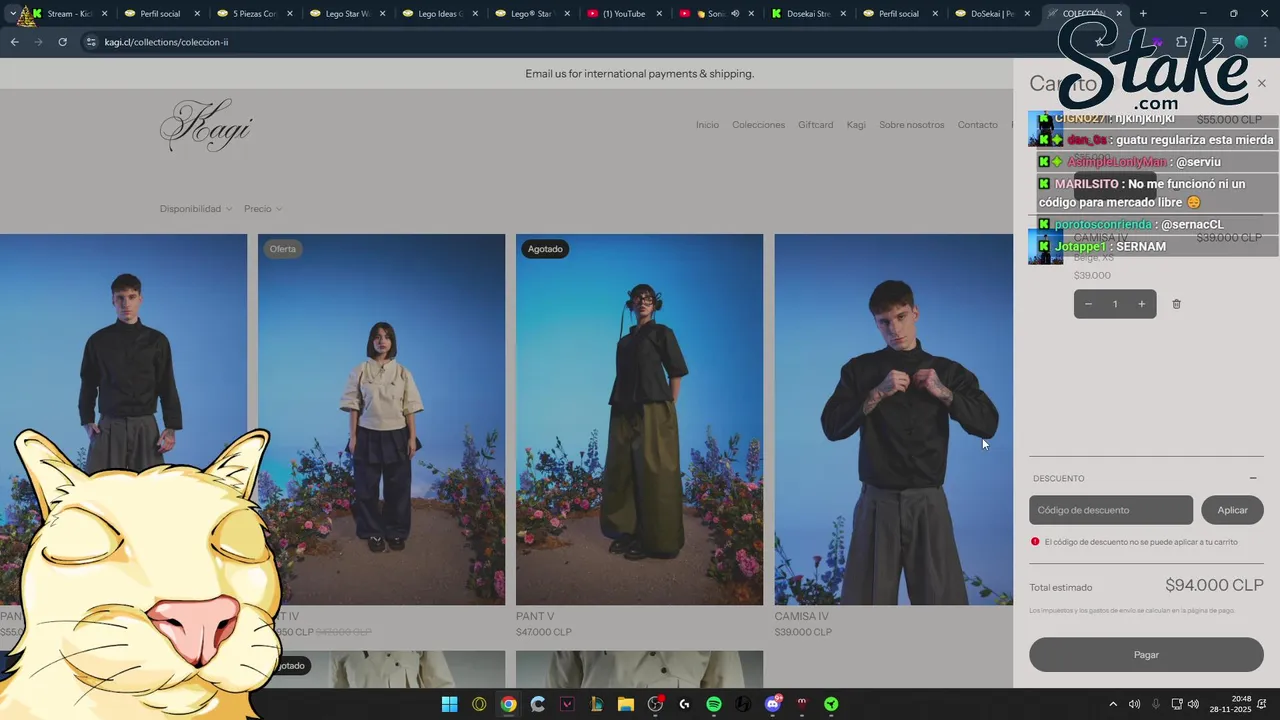Switch to the 5 Piezas tab

point(254,14)
